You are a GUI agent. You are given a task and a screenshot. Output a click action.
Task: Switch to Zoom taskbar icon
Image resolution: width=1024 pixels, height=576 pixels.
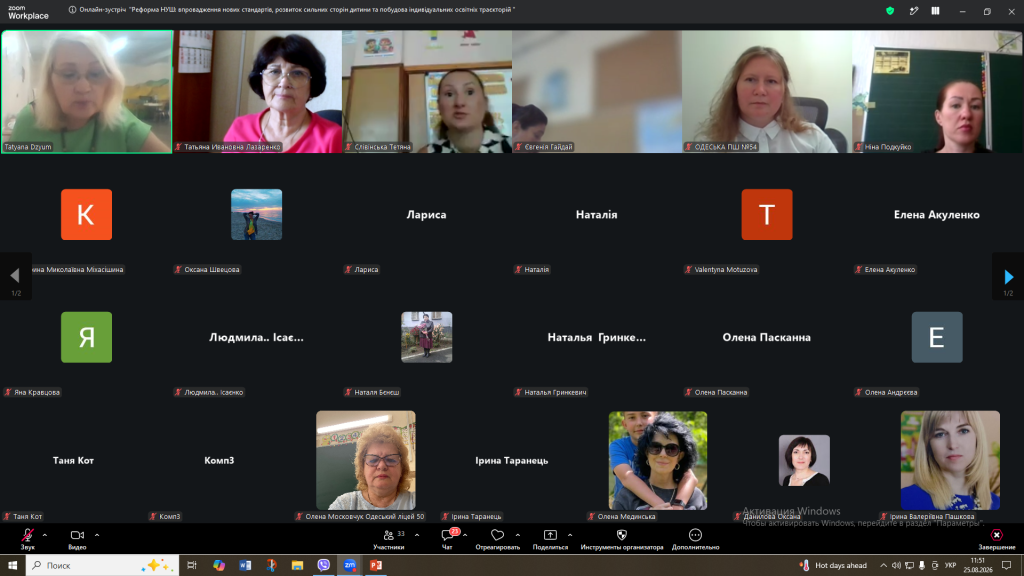pyautogui.click(x=350, y=565)
